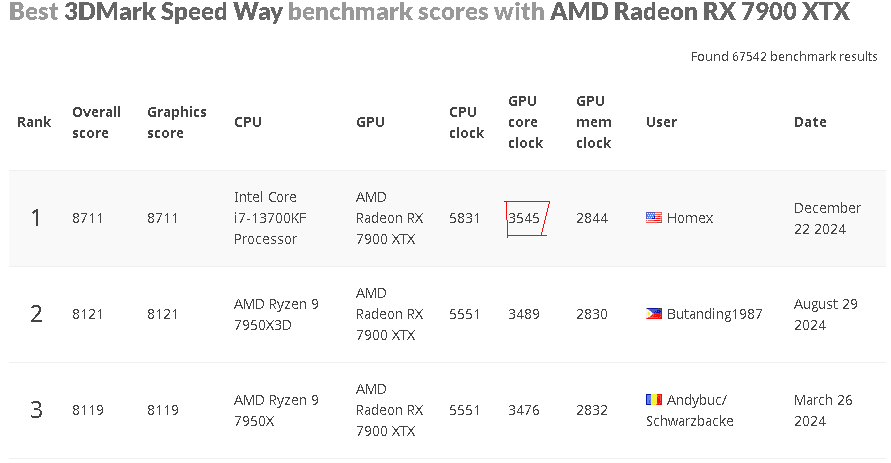Select the GPU mem clock value 2830
Viewport: 891px width, 463px height.
click(x=591, y=314)
